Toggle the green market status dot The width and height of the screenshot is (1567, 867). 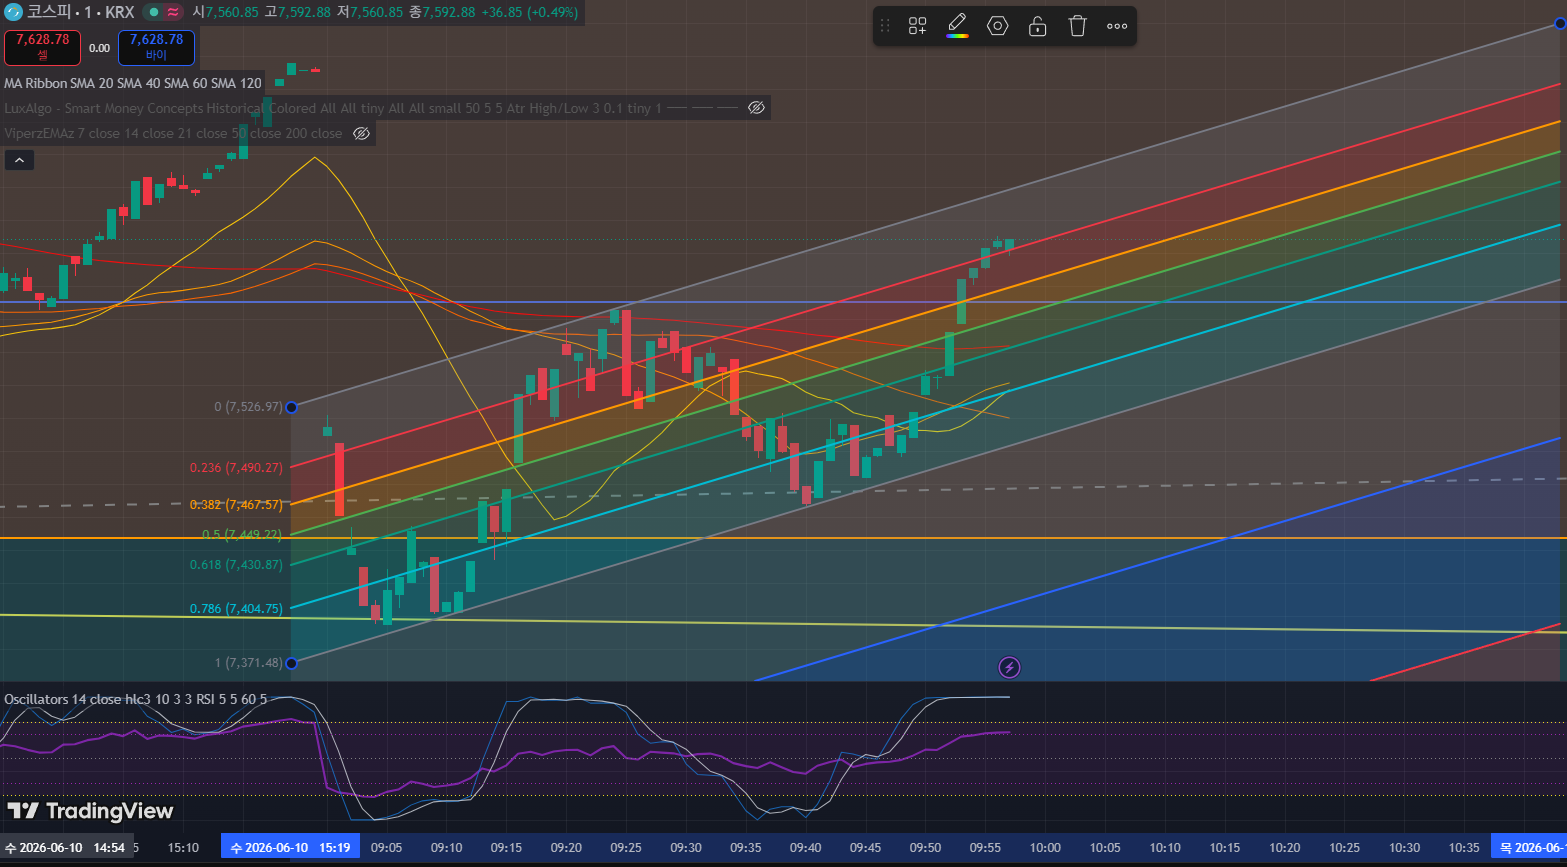point(154,12)
